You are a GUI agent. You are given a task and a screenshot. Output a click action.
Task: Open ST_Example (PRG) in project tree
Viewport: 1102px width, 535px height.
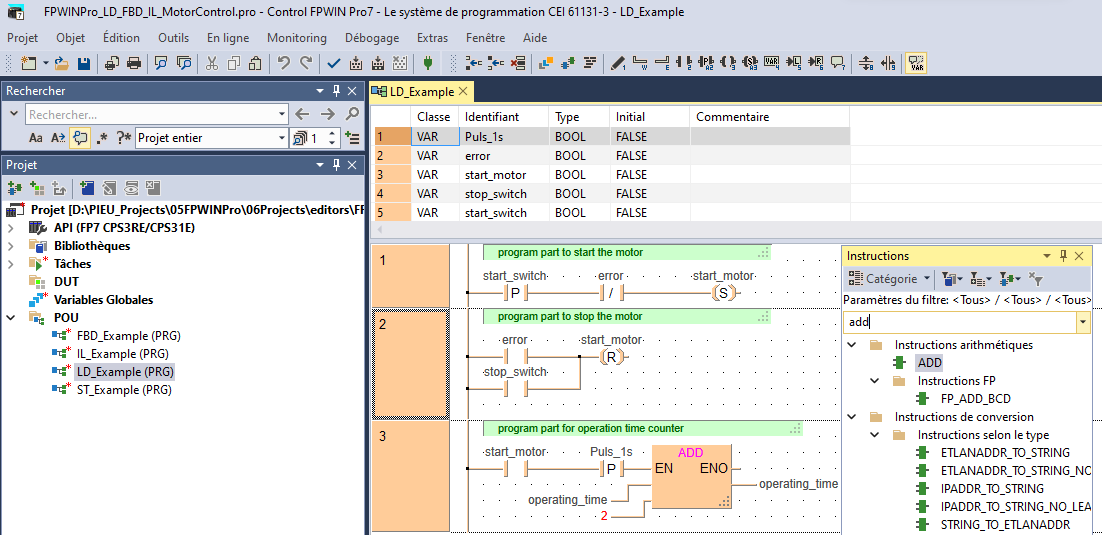point(123,390)
